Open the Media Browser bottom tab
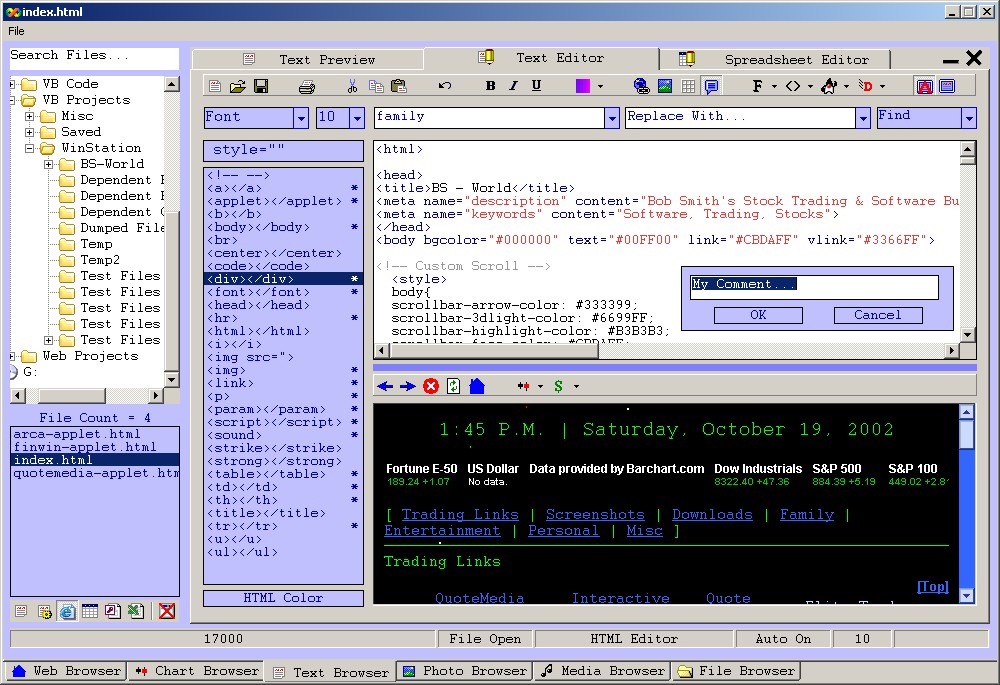This screenshot has height=685, width=1000. [x=603, y=671]
